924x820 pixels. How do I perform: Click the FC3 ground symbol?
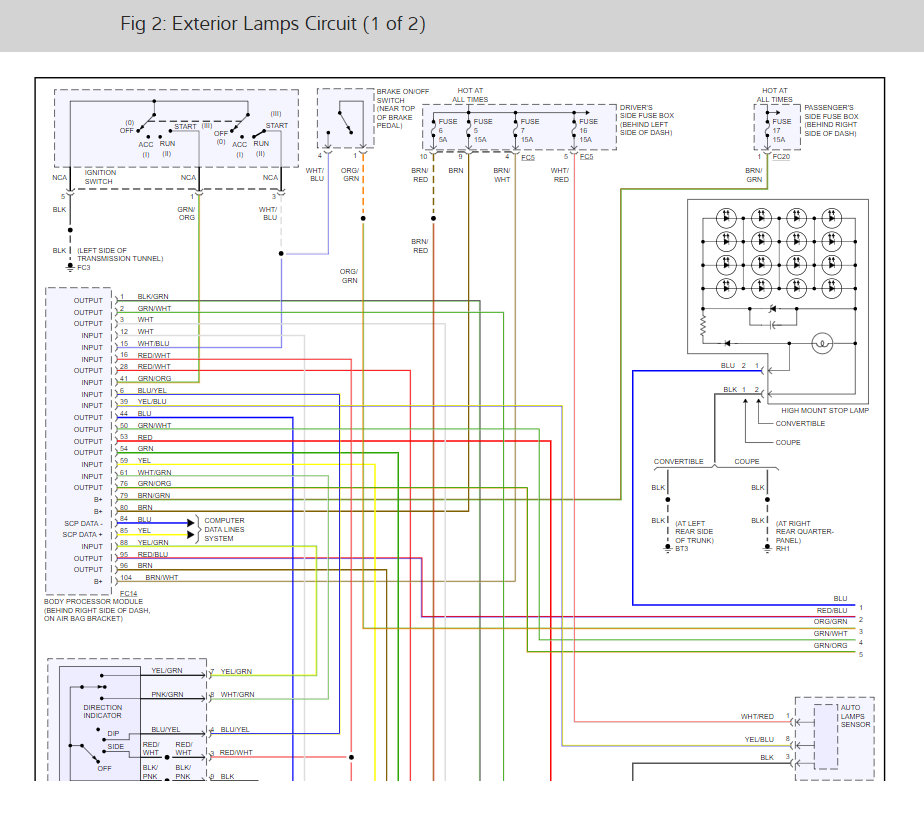pos(70,268)
